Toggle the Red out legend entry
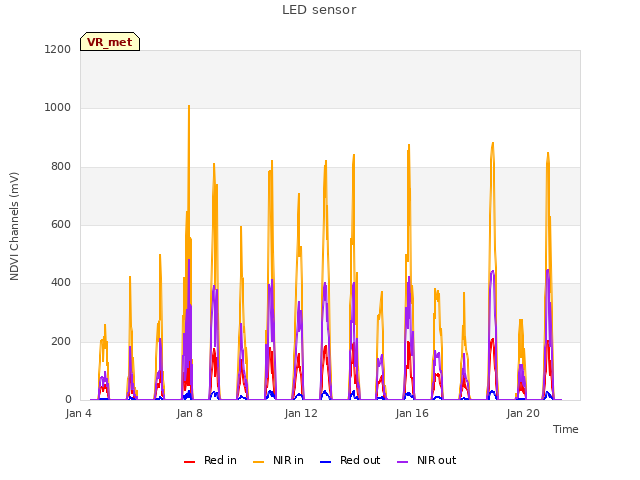 click(350, 460)
